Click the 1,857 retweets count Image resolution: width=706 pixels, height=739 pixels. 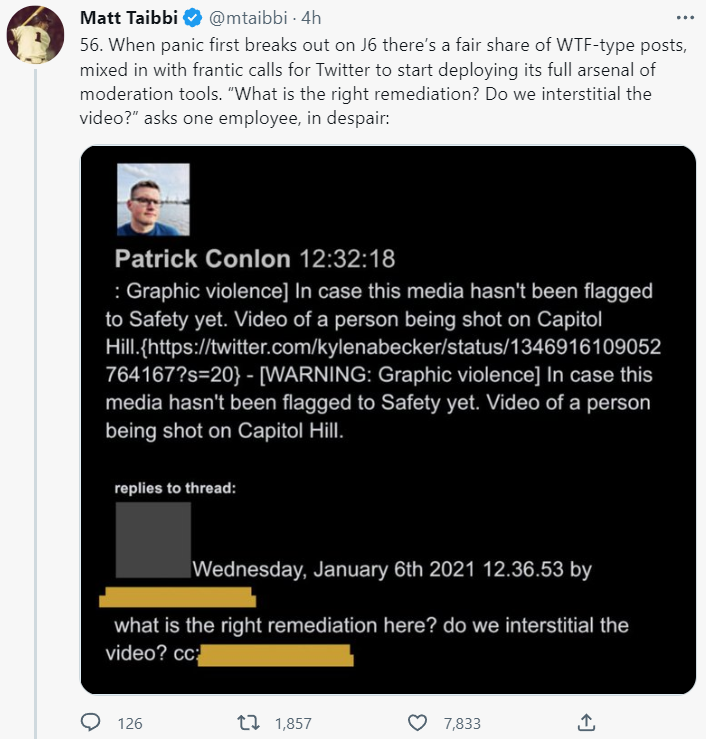click(292, 723)
